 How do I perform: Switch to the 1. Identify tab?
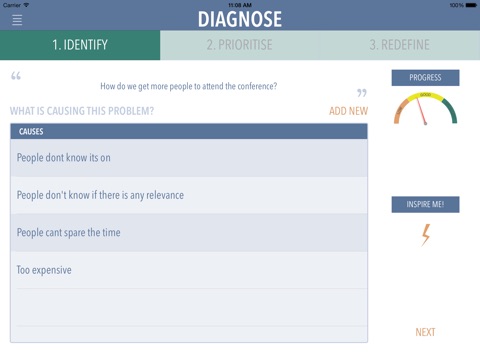pos(80,45)
